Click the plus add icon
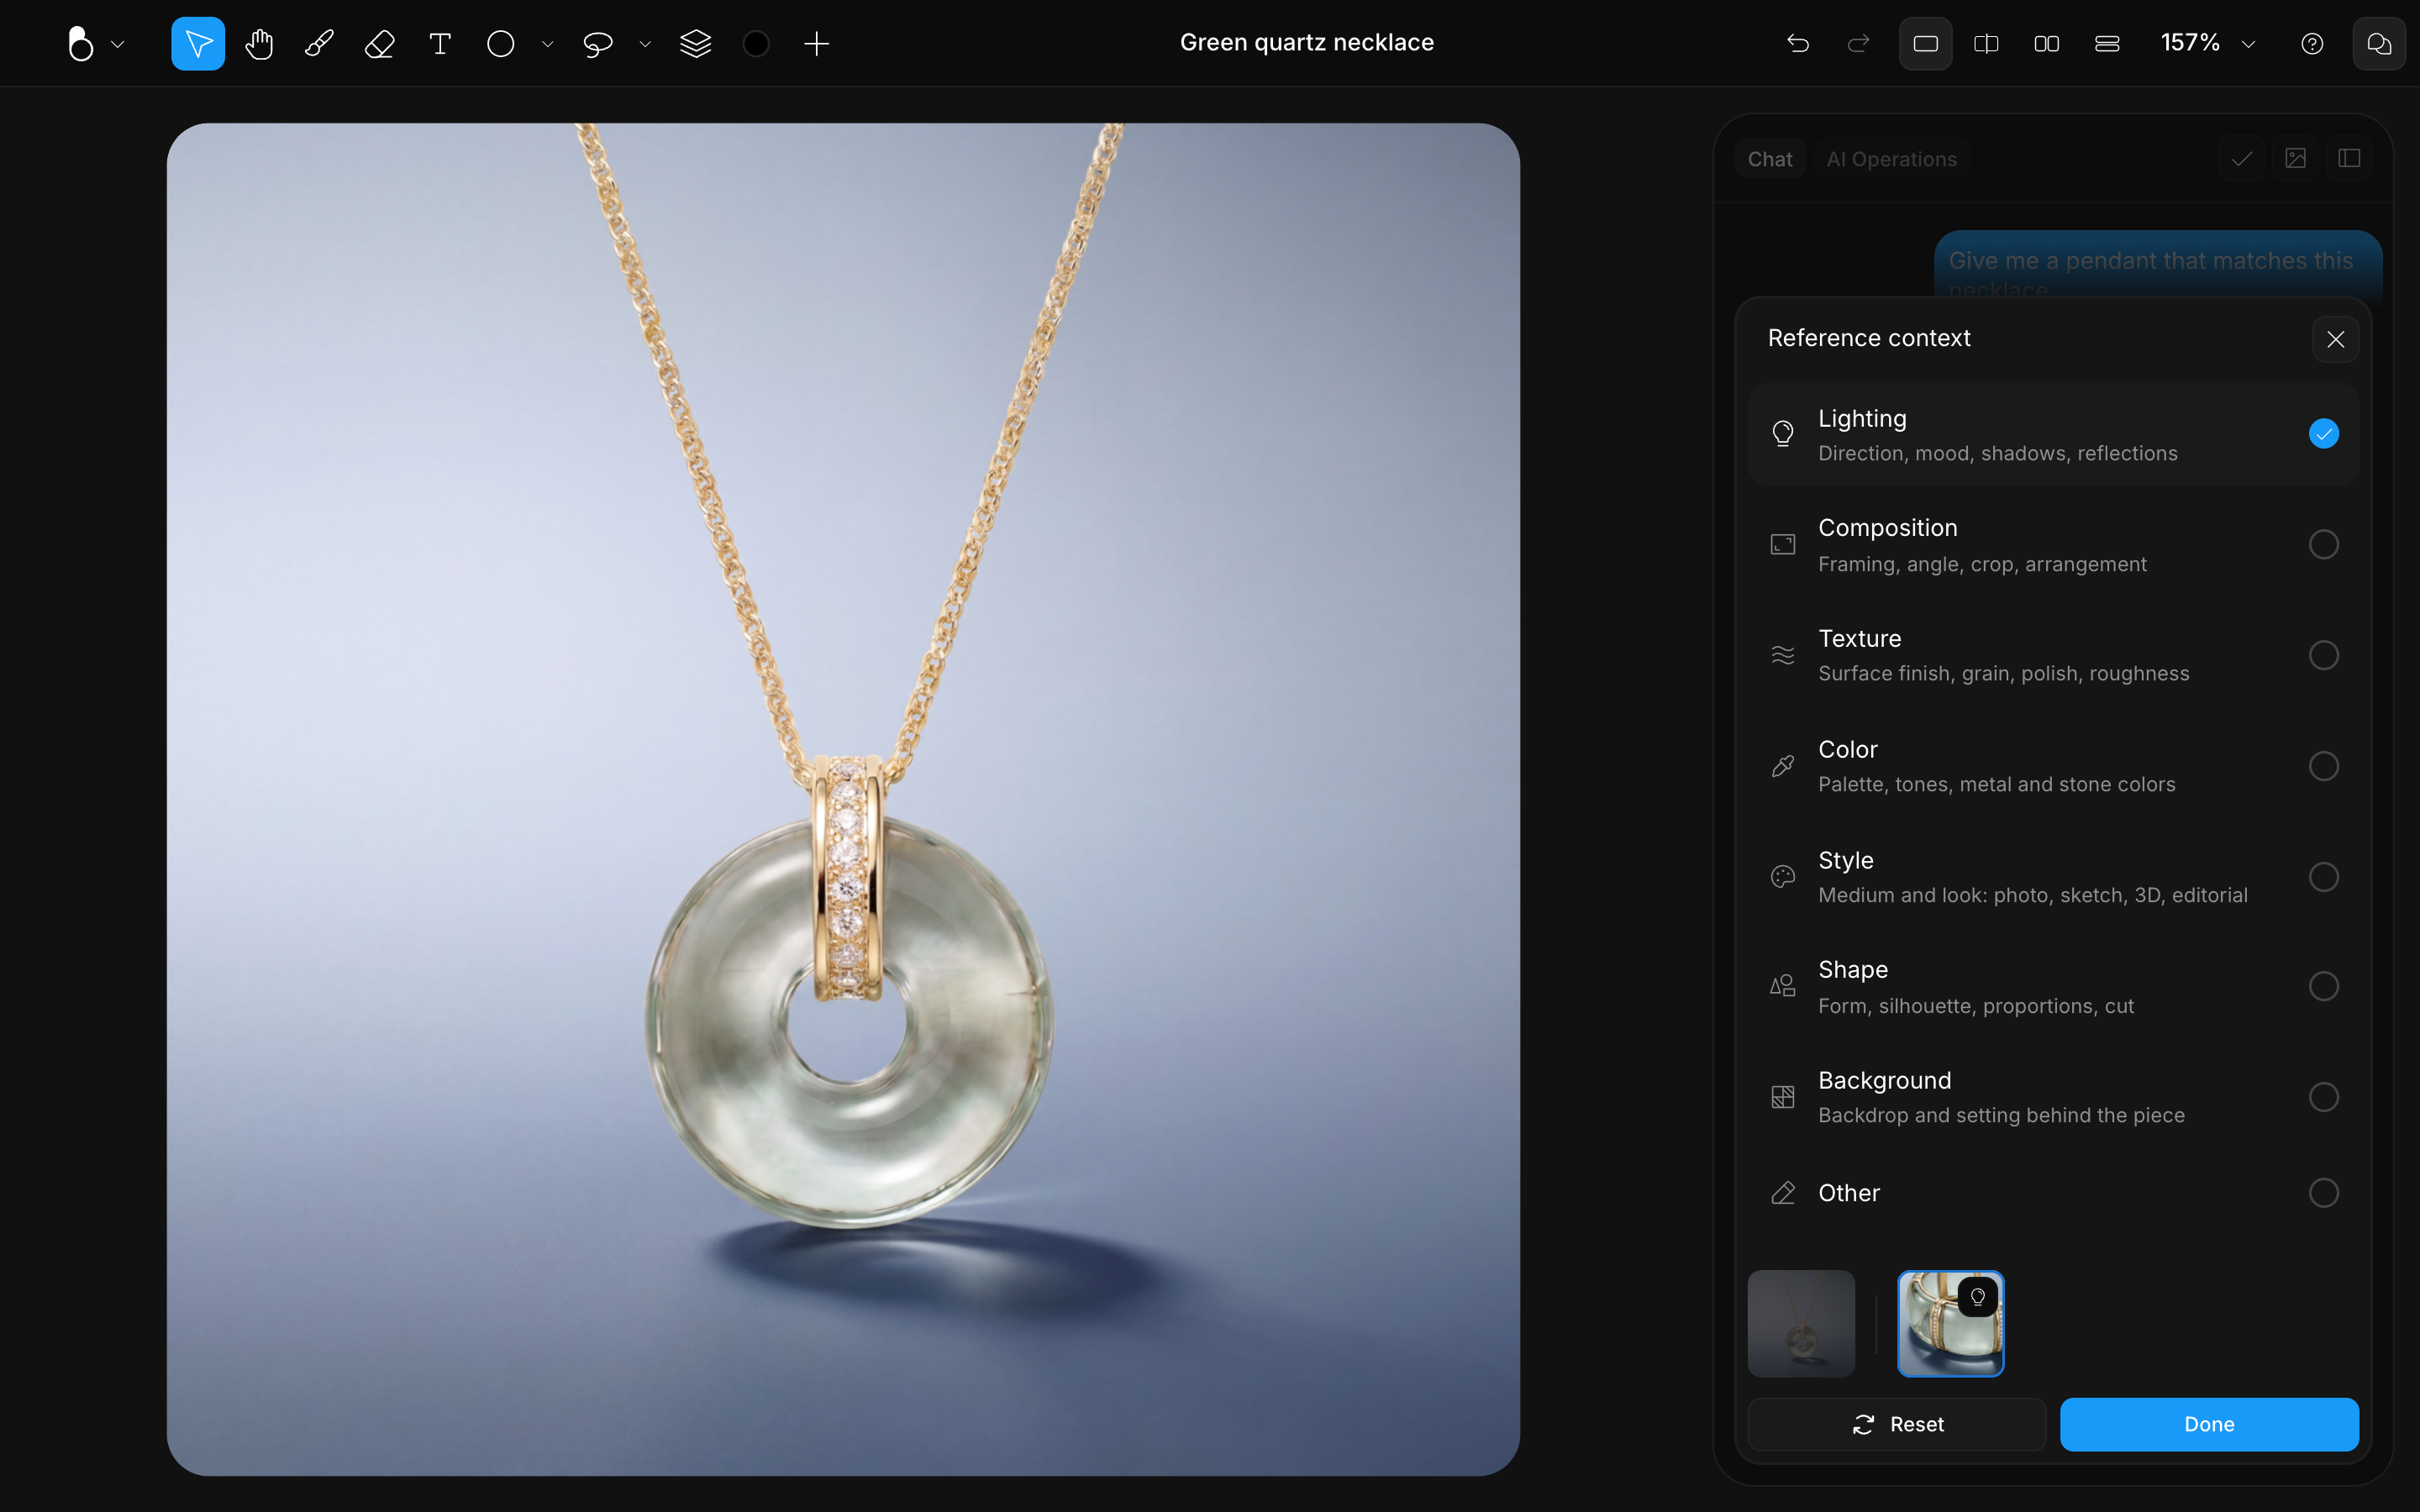The height and width of the screenshot is (1512, 2420). tap(817, 44)
